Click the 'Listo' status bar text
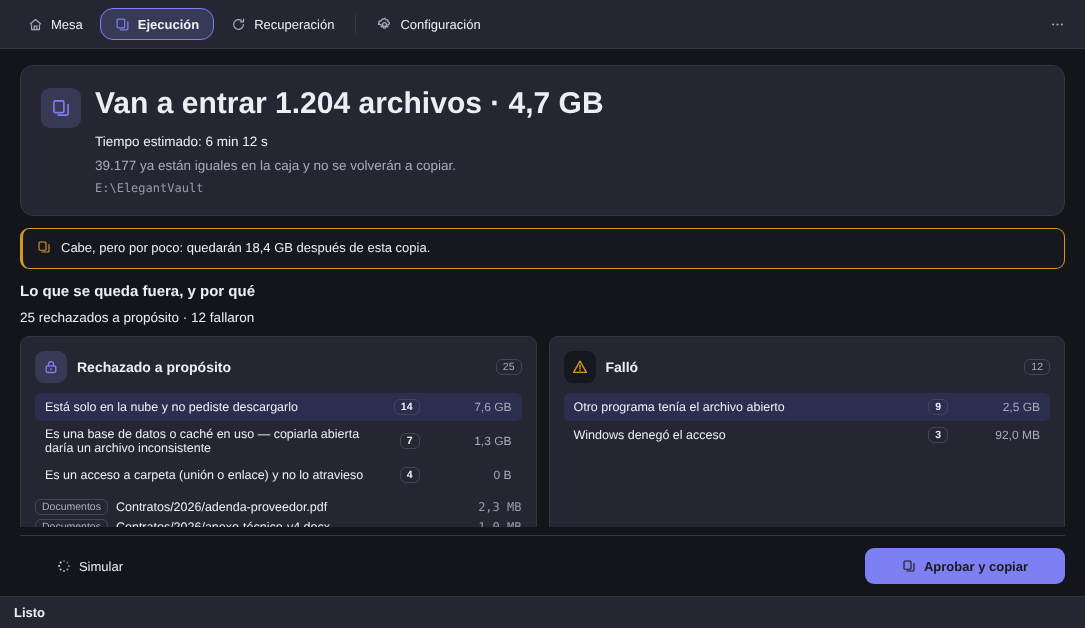This screenshot has width=1085, height=628. tap(29, 613)
